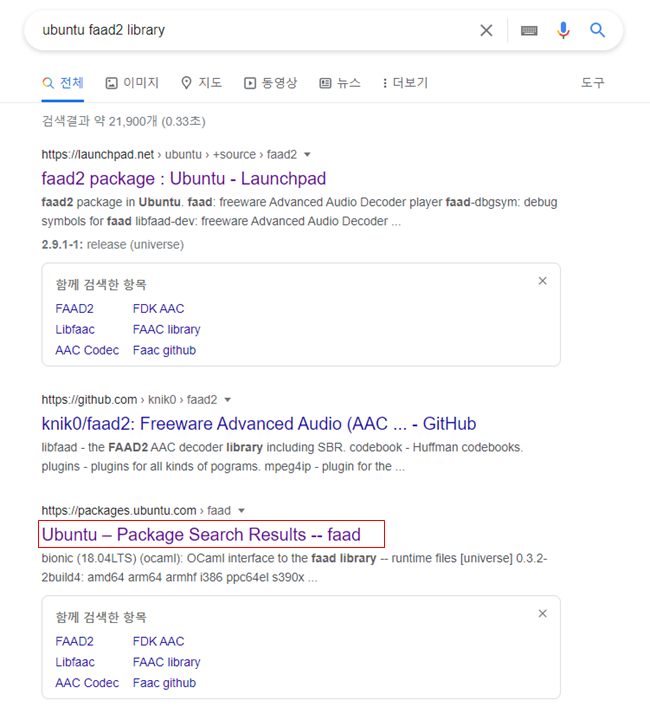The height and width of the screenshot is (720, 650).
Task: Expand the launchpad.net result dropdown arrow
Action: pos(307,155)
